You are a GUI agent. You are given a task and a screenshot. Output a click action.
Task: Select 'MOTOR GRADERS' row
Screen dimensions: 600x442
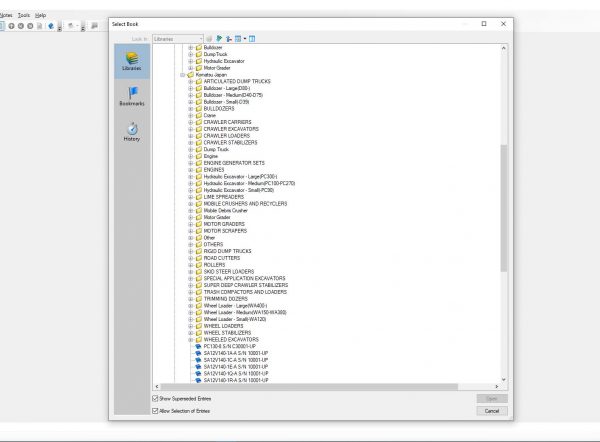pyautogui.click(x=224, y=224)
